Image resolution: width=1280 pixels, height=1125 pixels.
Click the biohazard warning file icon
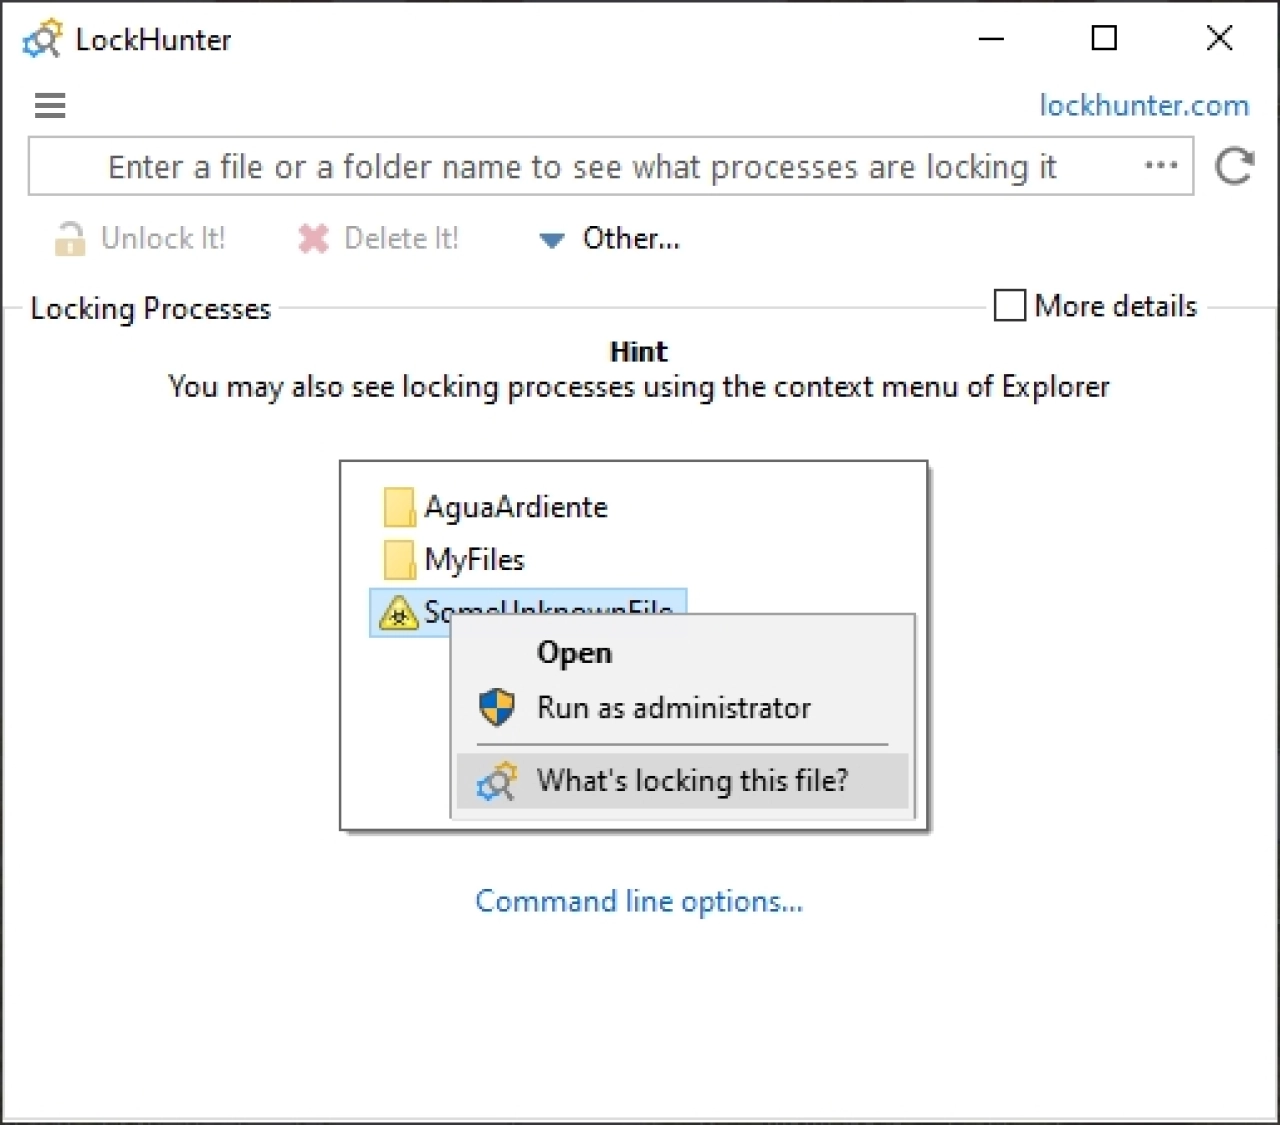[398, 613]
